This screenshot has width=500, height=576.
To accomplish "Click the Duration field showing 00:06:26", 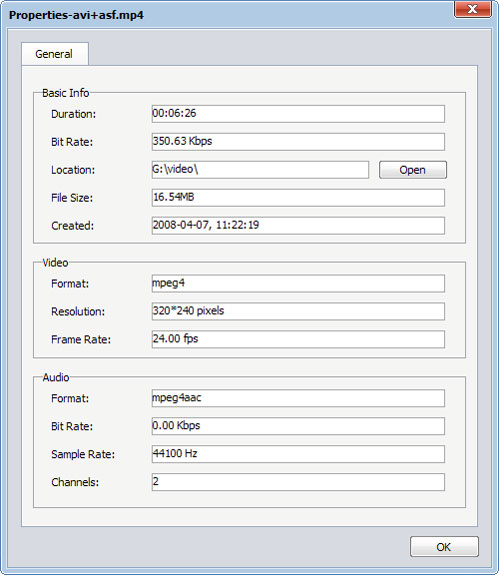I will [298, 114].
